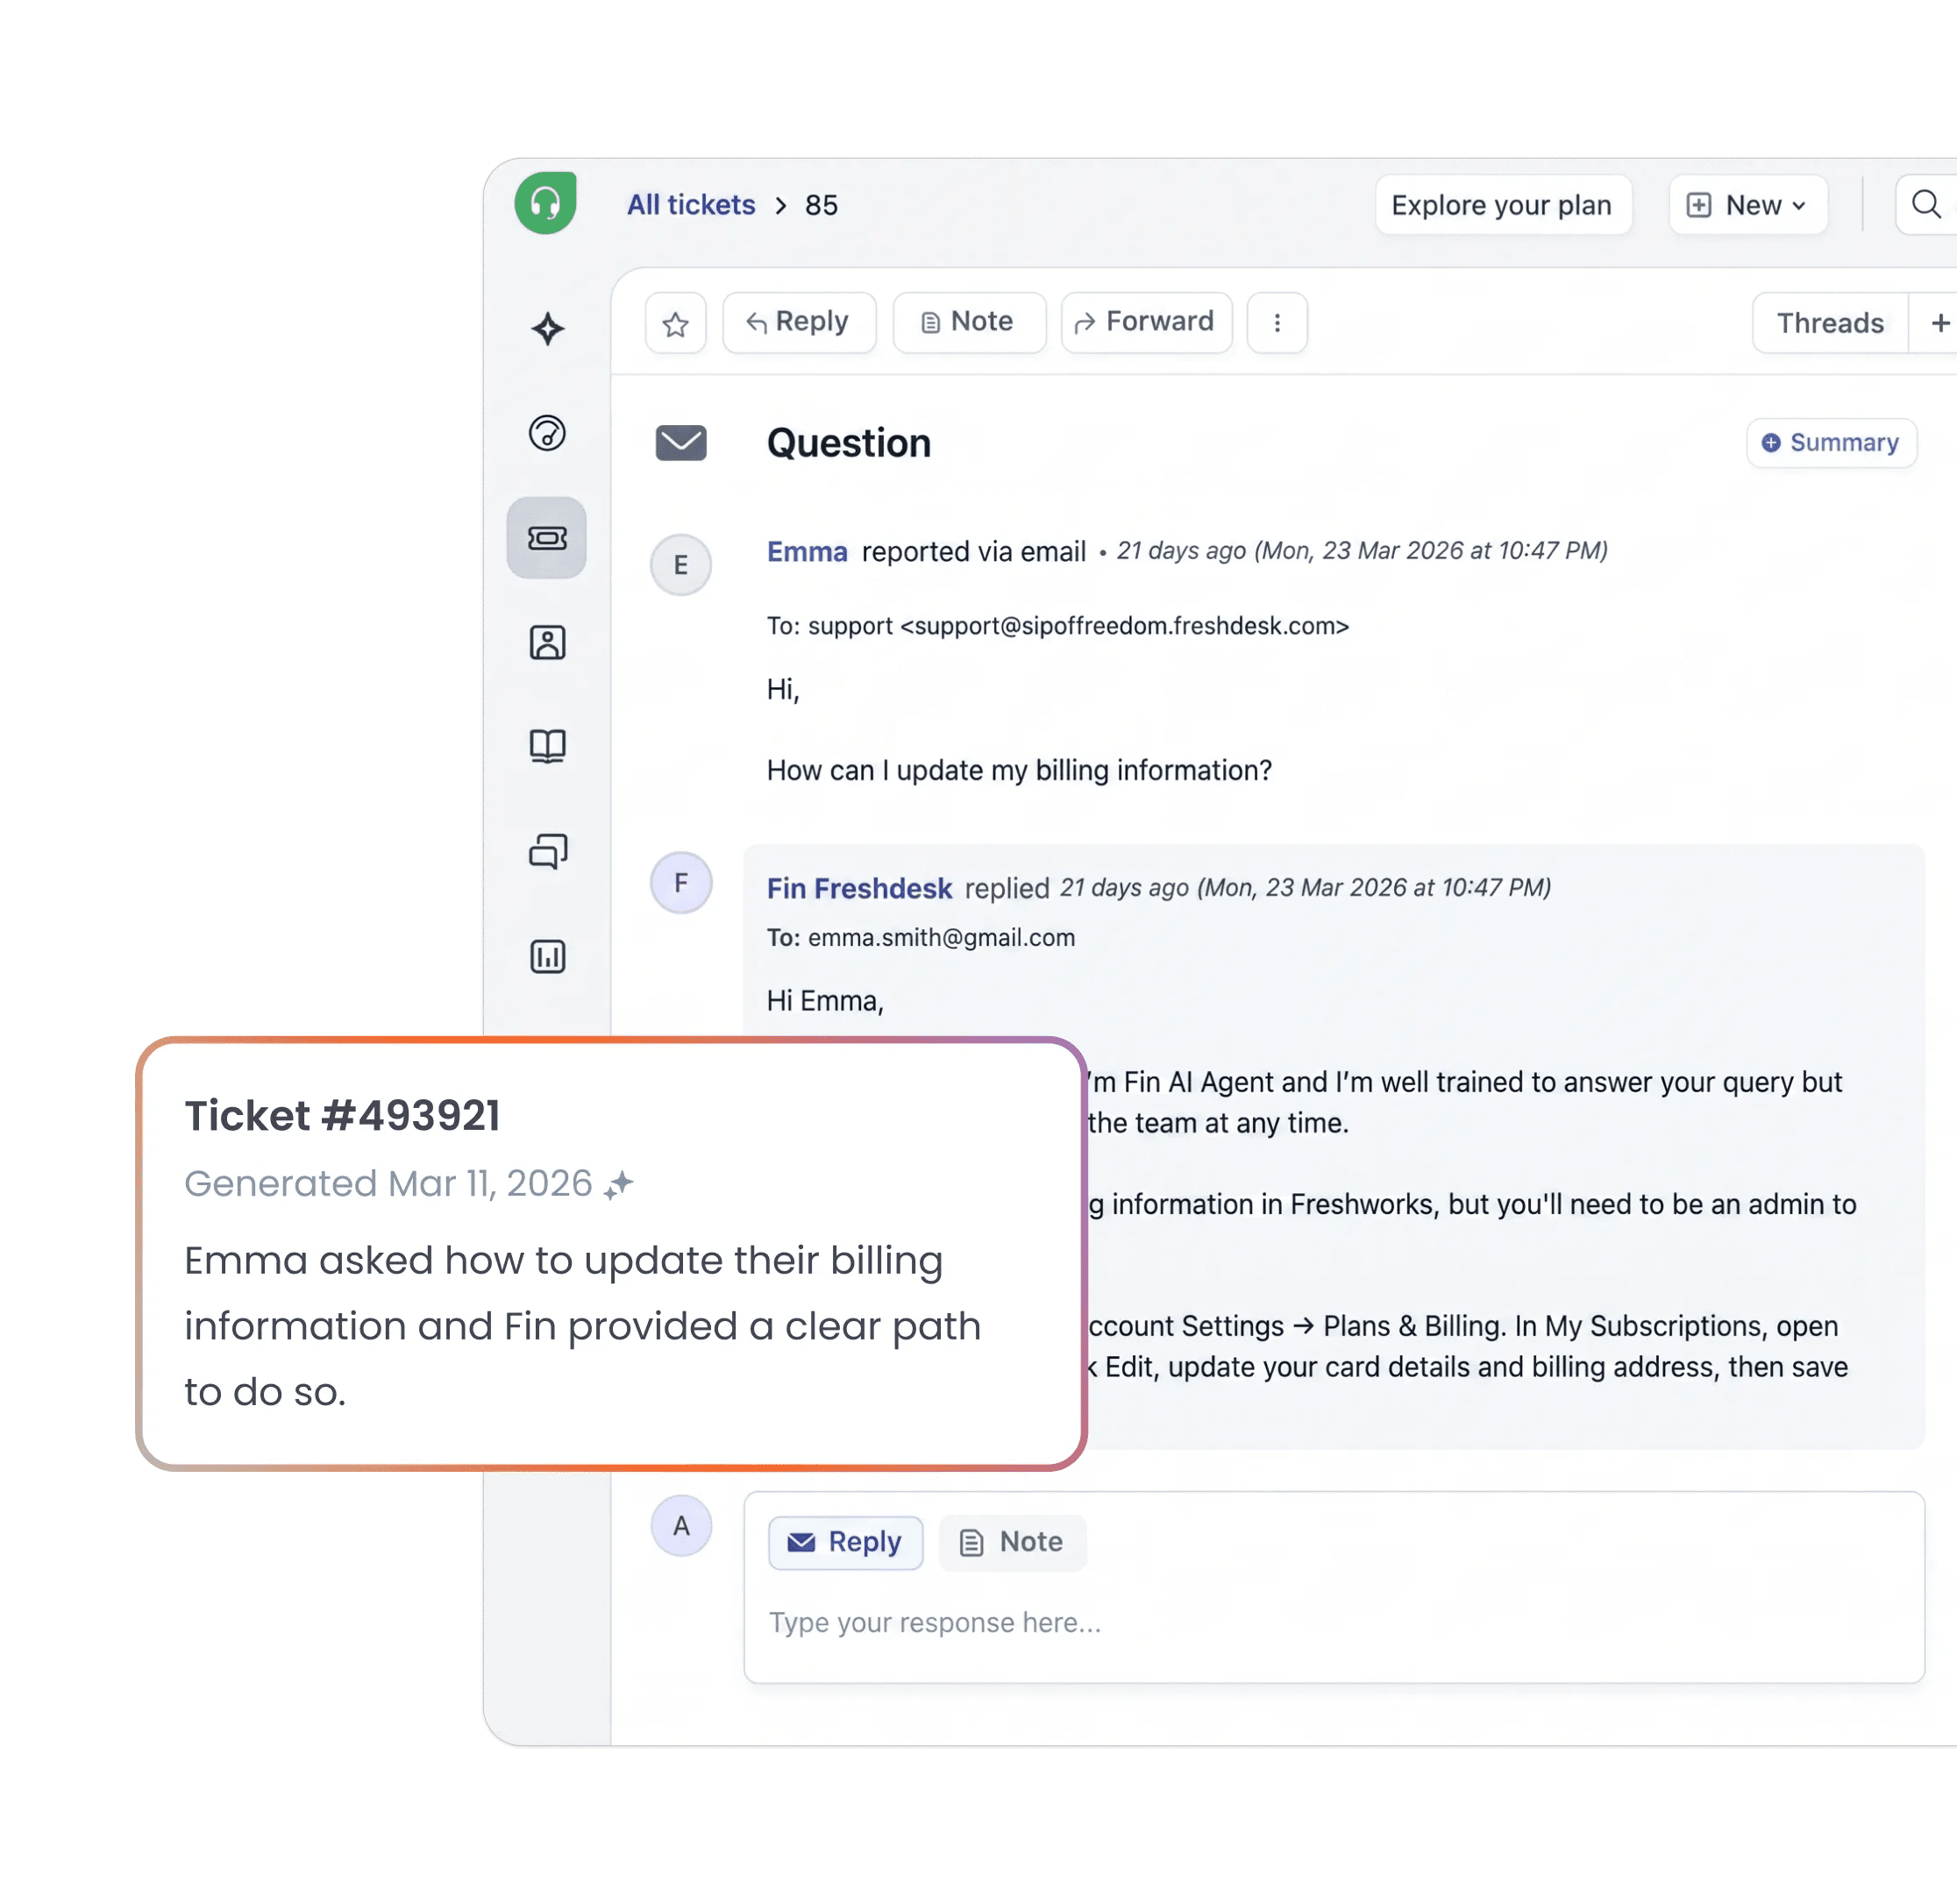
Task: Click the Freshdesk headset logo
Action: click(x=545, y=203)
